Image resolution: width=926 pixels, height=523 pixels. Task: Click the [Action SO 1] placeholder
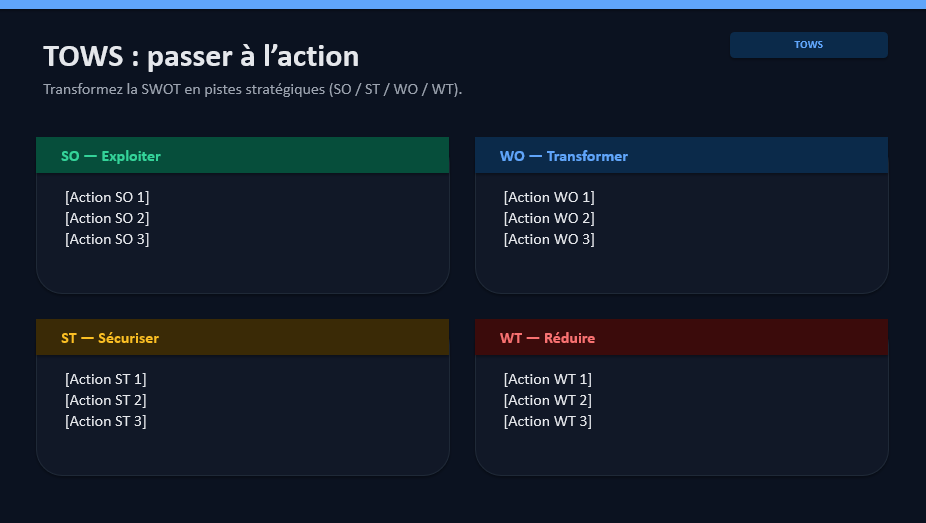tap(107, 197)
